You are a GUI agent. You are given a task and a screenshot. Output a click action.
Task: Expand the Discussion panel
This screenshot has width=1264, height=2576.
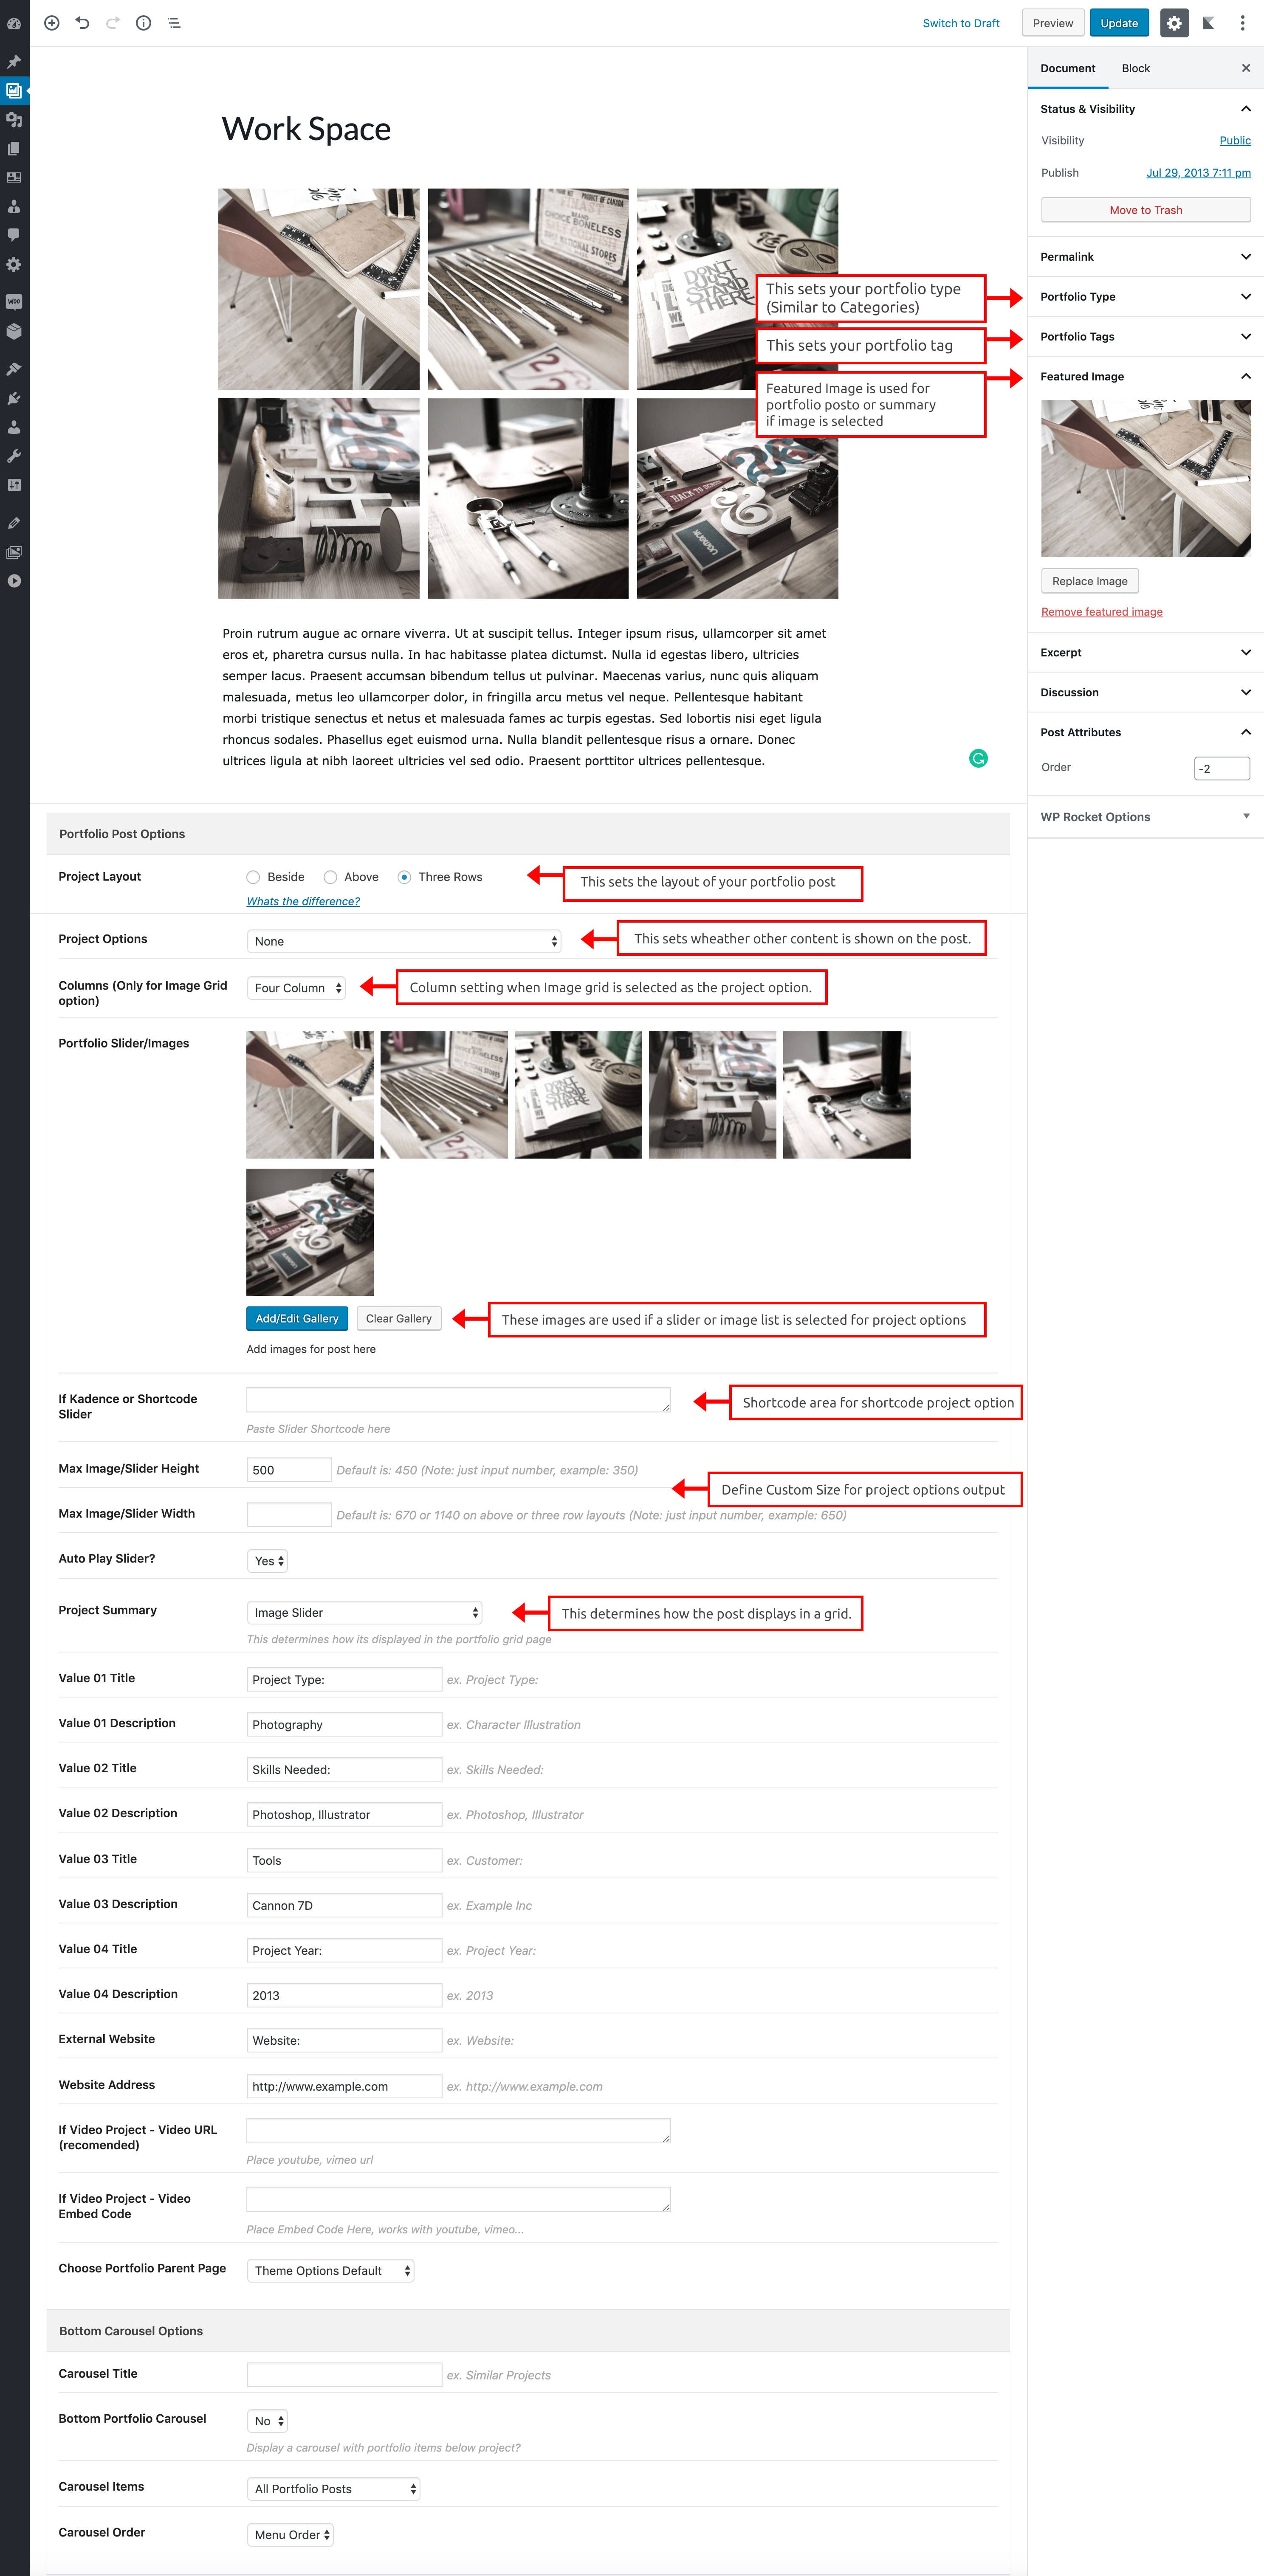[1145, 692]
